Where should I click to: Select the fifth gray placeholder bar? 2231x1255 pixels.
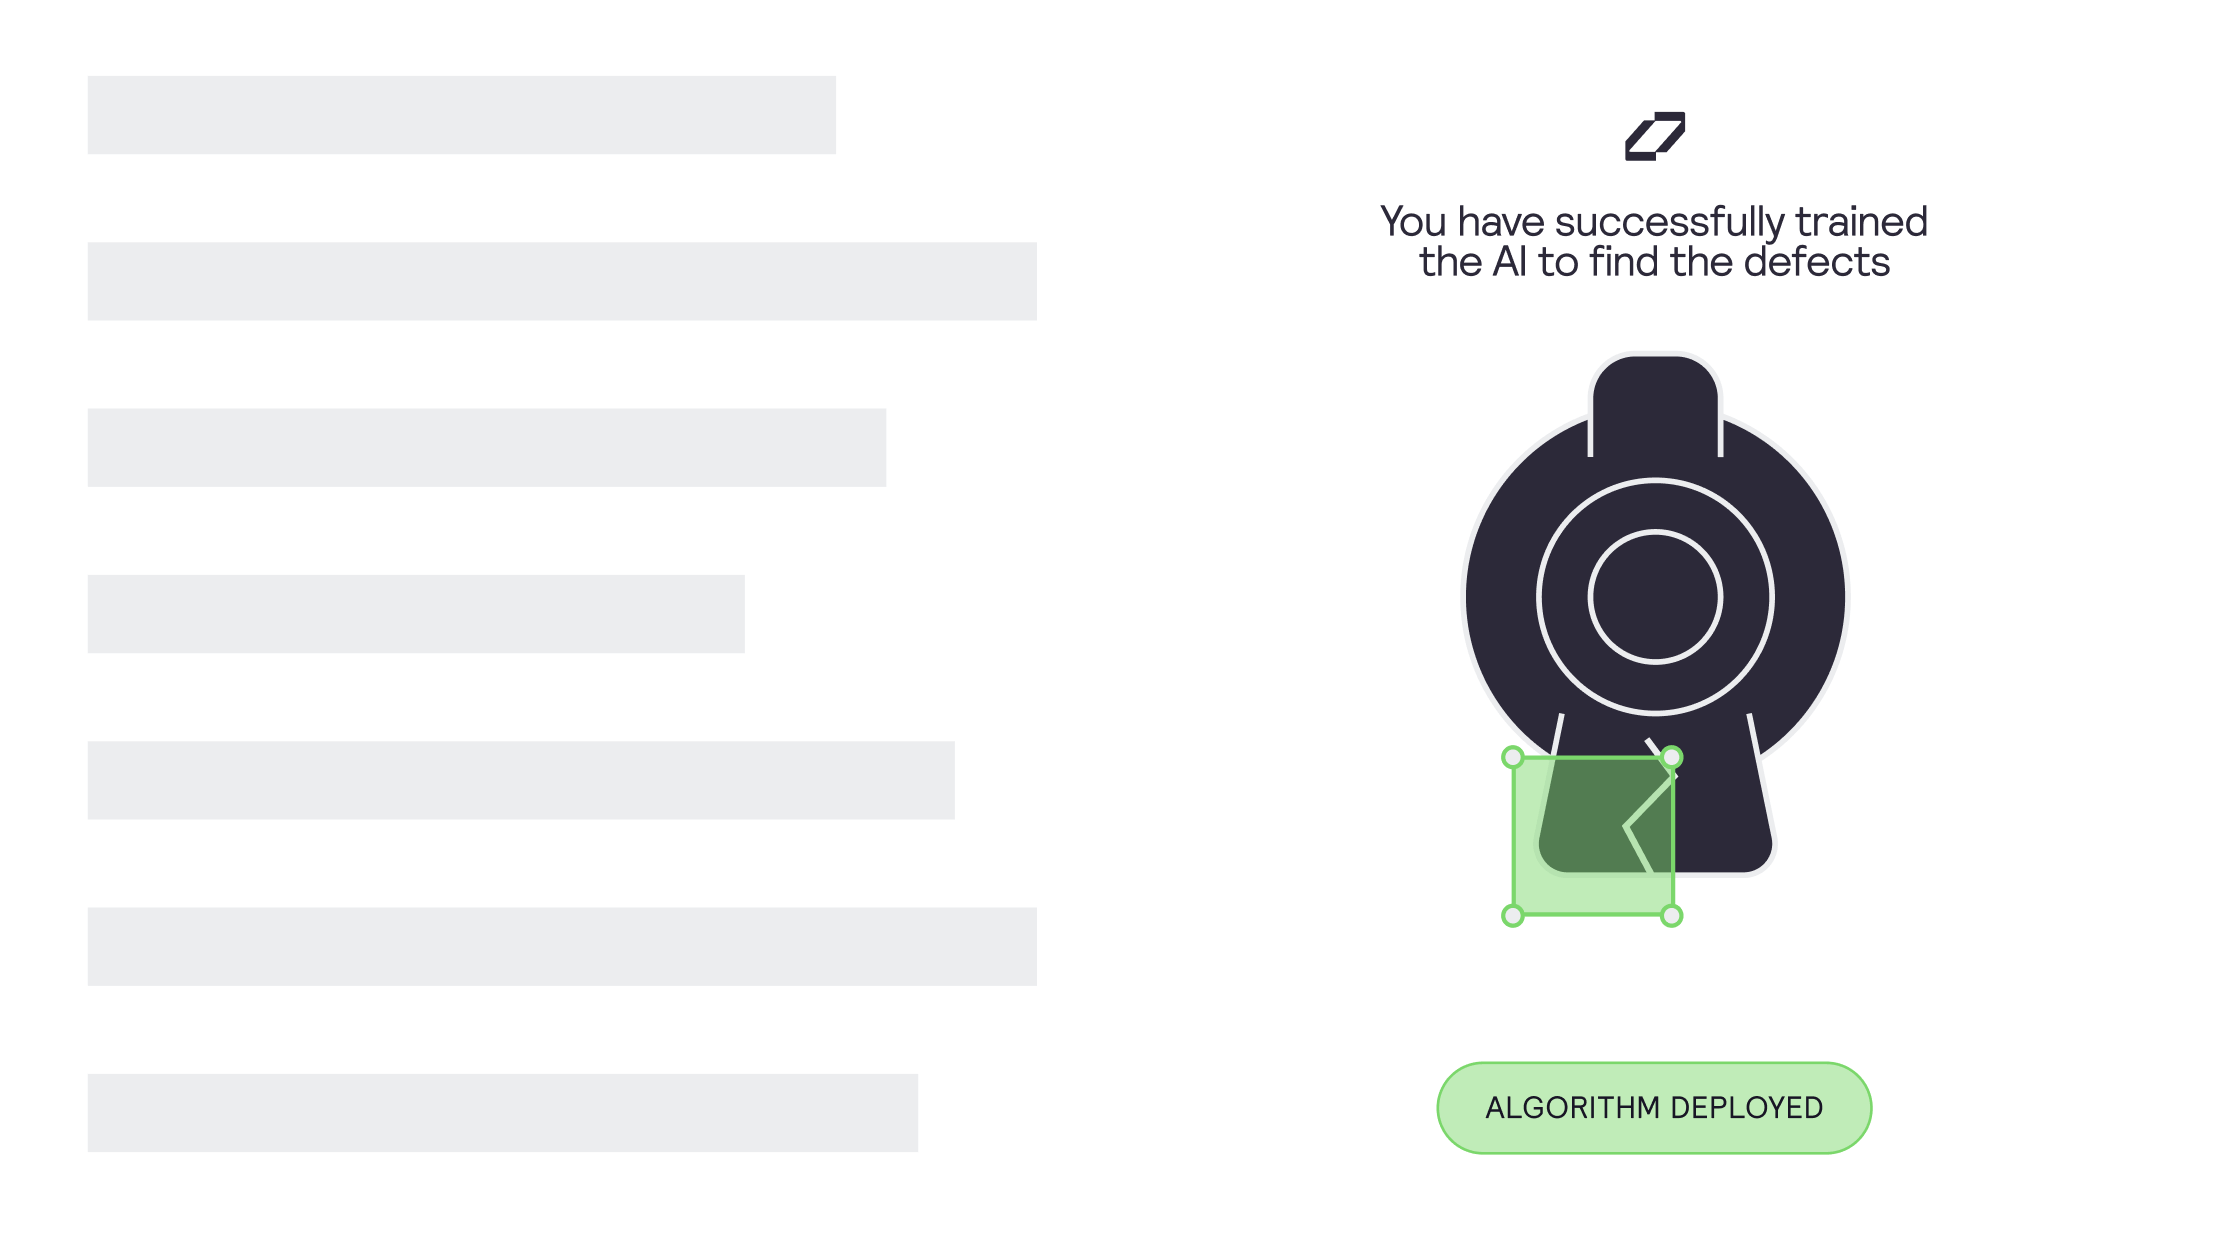pyautogui.click(x=521, y=780)
